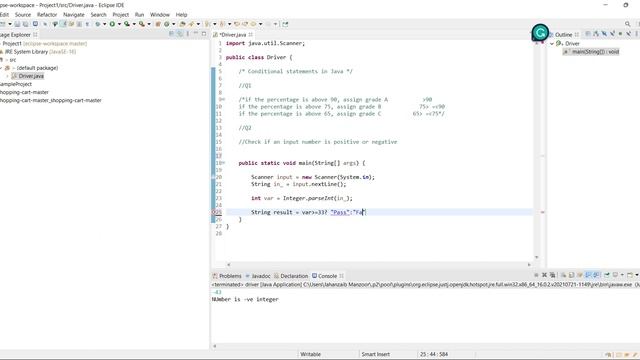Select shopping-cart-master_shopping-cart-master project

point(51,100)
